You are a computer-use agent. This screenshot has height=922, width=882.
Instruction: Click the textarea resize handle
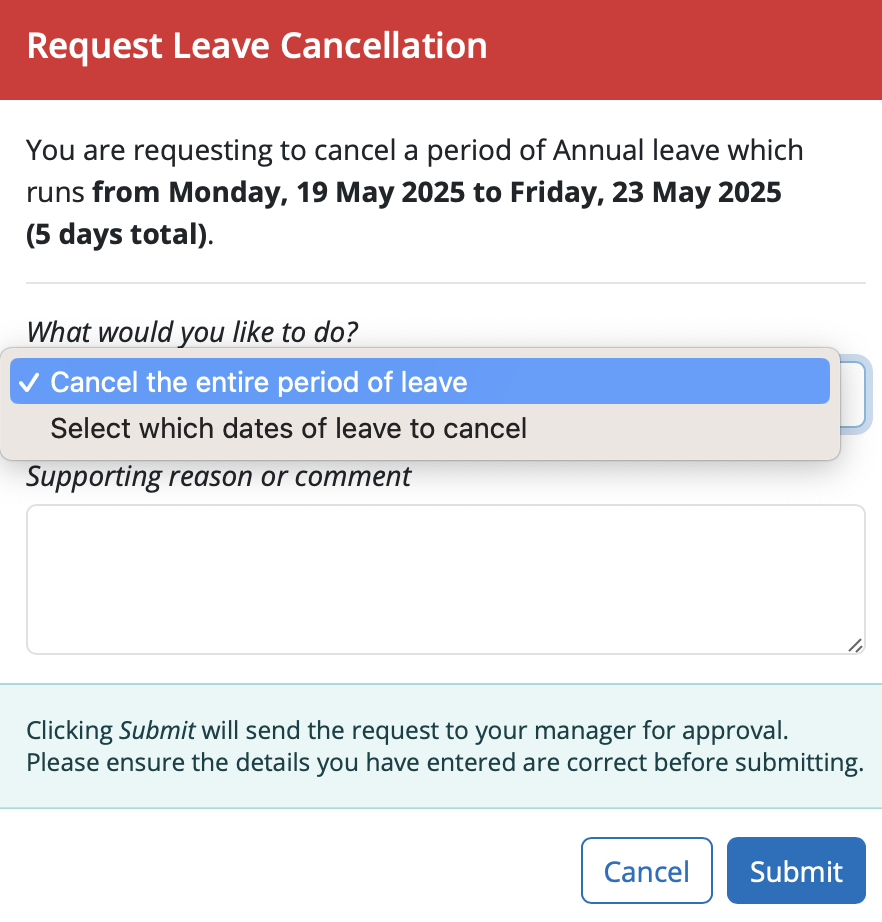[x=855, y=645]
